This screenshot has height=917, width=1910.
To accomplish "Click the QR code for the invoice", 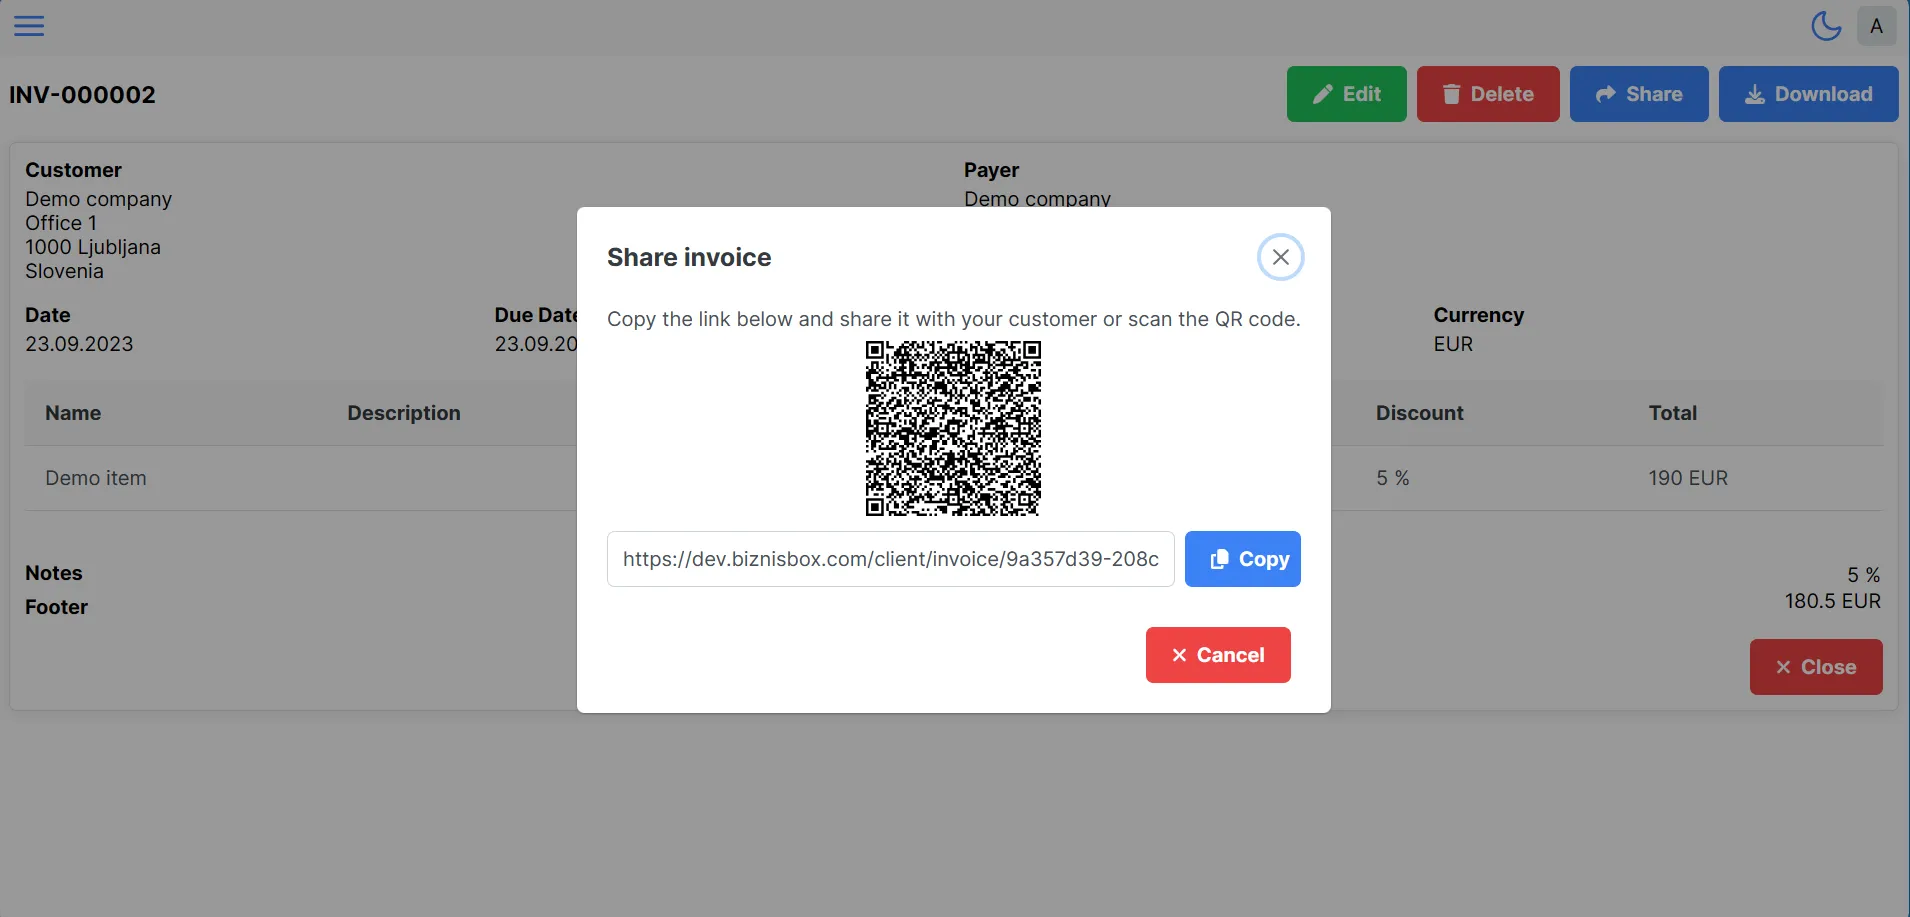I will point(952,429).
